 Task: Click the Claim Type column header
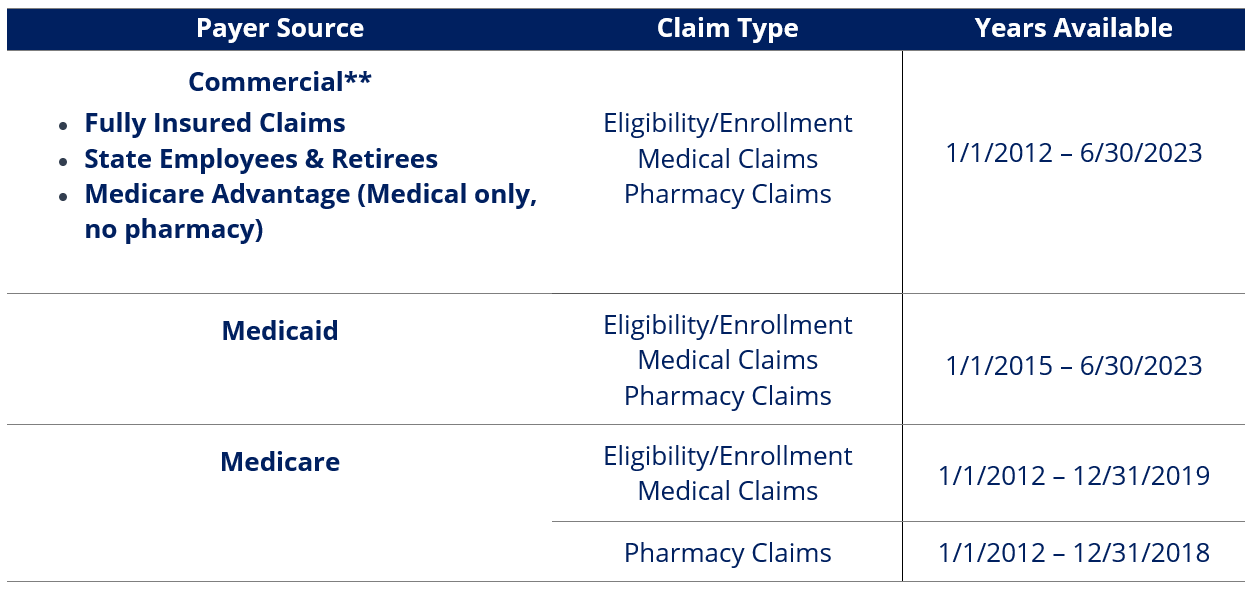click(727, 28)
